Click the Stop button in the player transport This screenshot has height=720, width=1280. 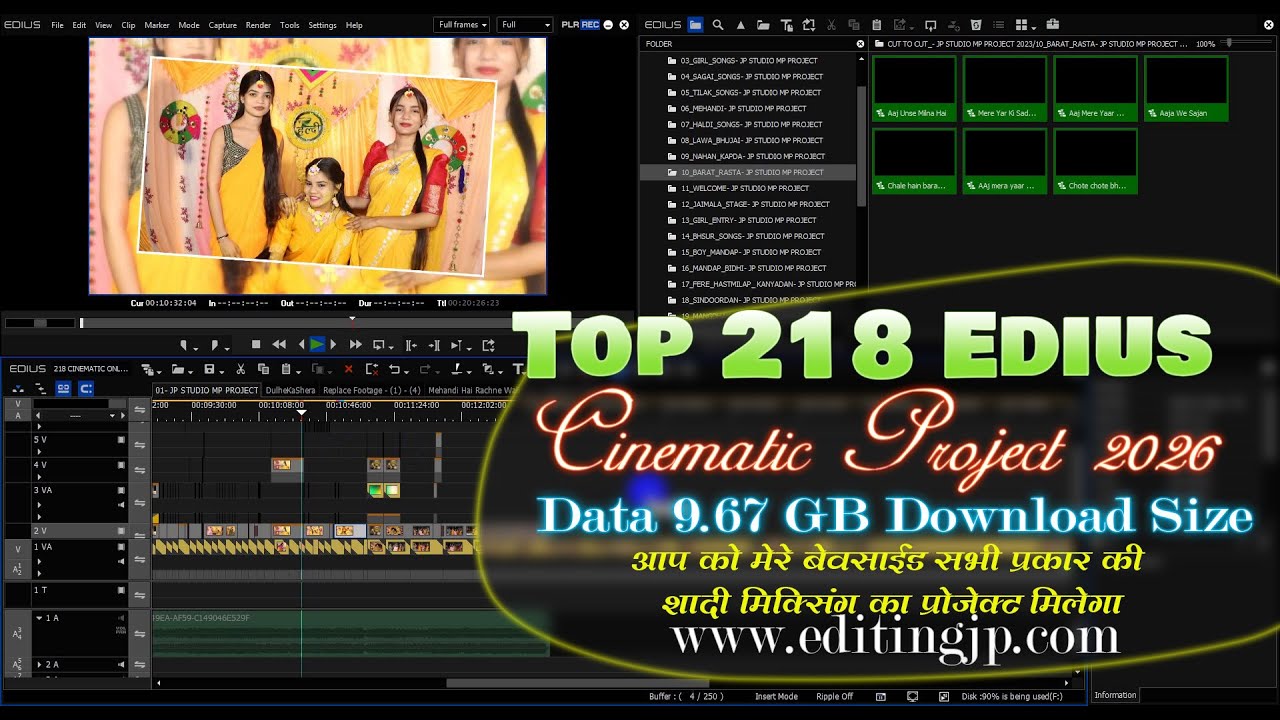click(x=255, y=345)
